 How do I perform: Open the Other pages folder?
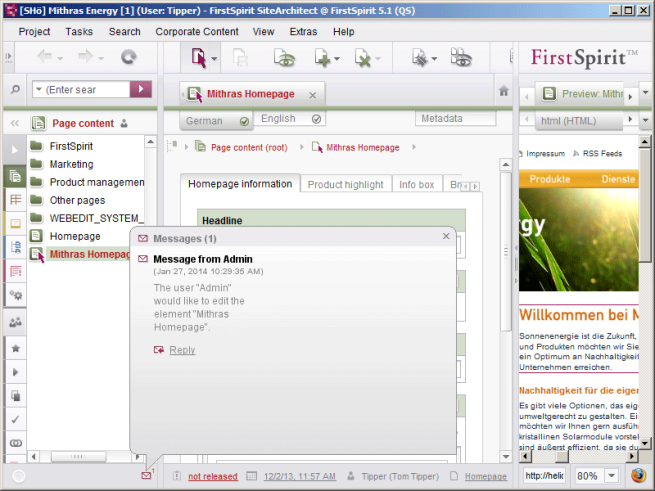[77, 200]
